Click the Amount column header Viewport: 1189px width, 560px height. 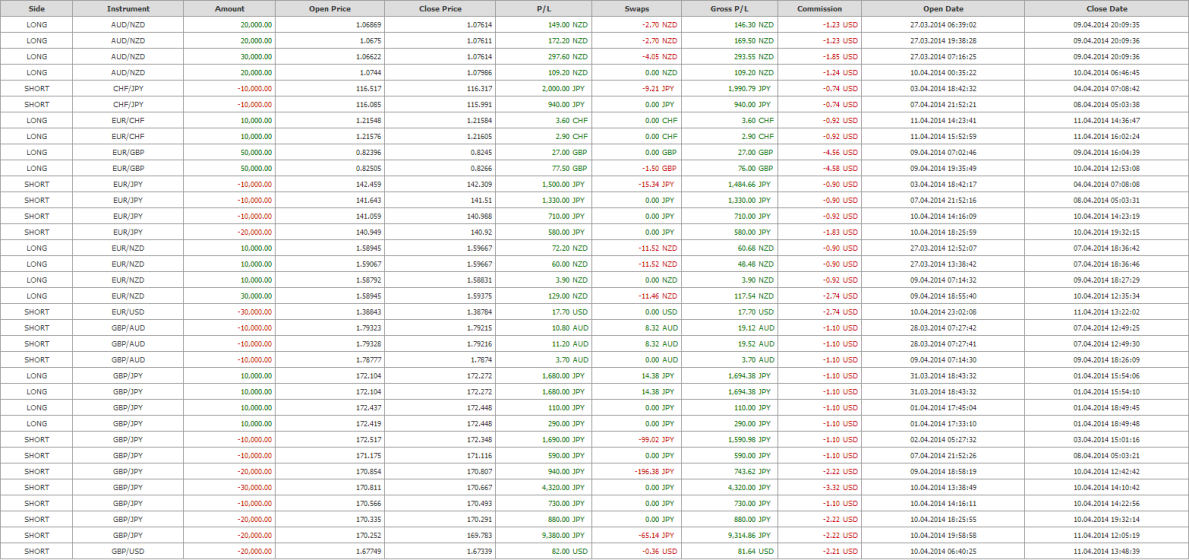point(229,9)
